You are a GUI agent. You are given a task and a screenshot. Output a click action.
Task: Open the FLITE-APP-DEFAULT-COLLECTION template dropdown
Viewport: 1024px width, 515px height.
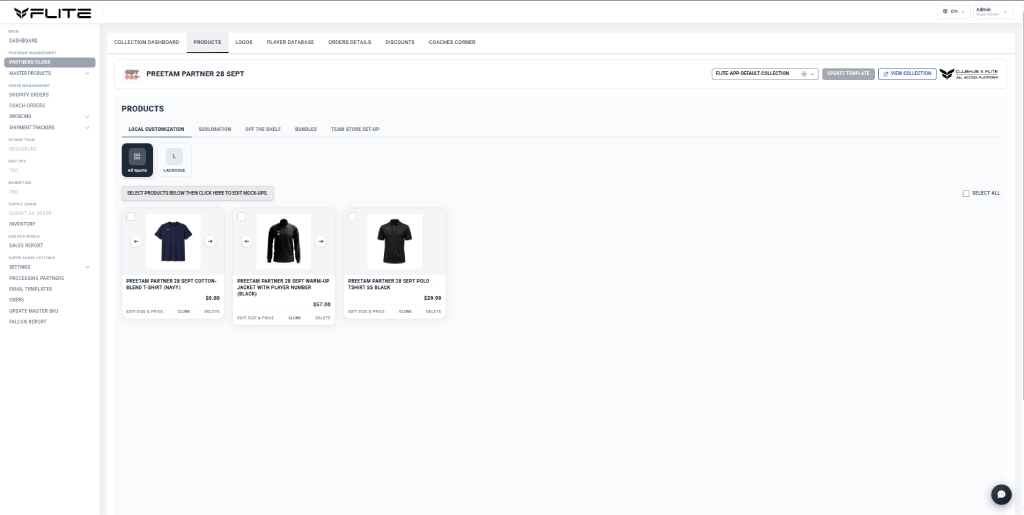765,74
